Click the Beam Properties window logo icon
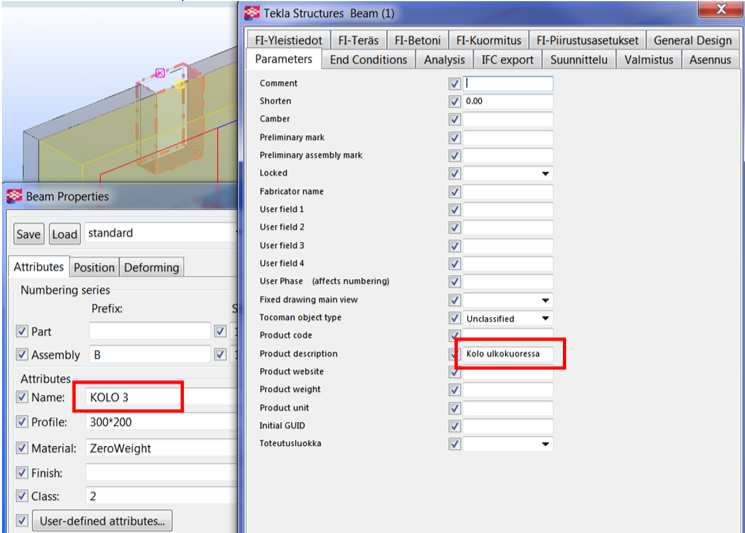Screen dimensions: 745x533 (14, 196)
